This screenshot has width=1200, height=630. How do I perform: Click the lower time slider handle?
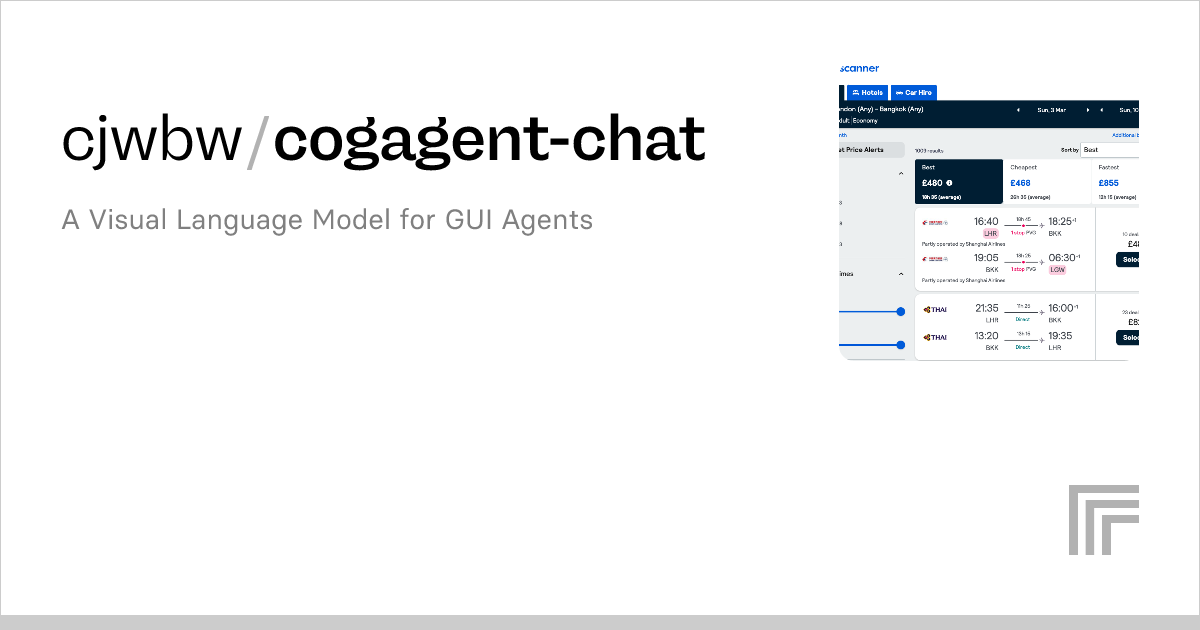(901, 345)
